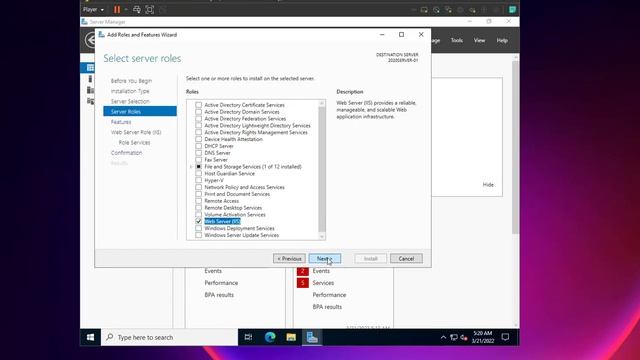640x360 pixels.
Task: Check Active Directory Certificate Services
Action: (x=198, y=105)
